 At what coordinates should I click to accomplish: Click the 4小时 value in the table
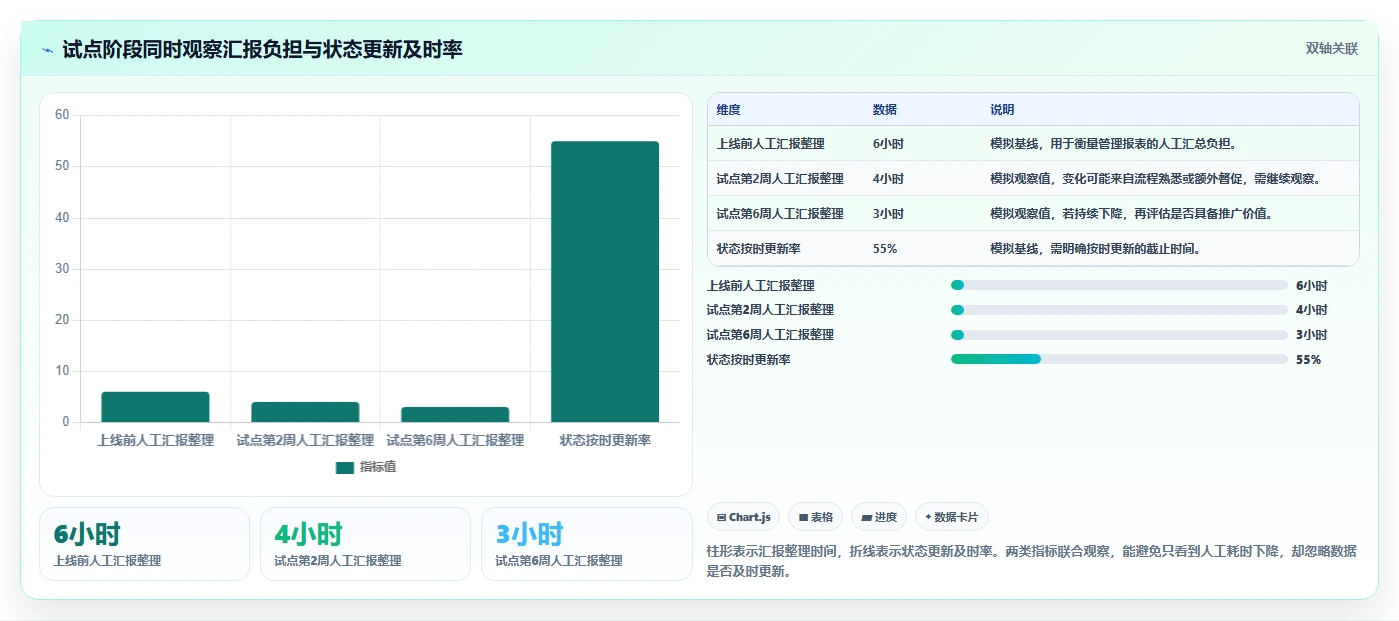(888, 179)
